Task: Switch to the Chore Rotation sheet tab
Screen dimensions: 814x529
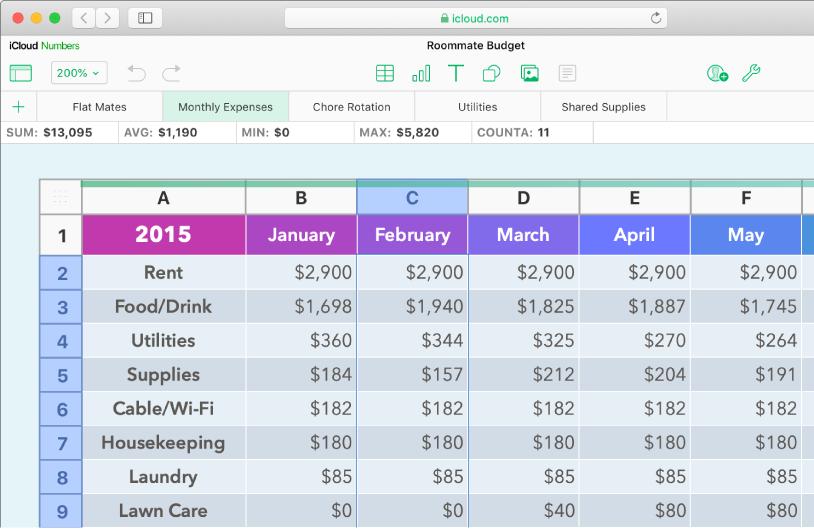Action: point(351,107)
